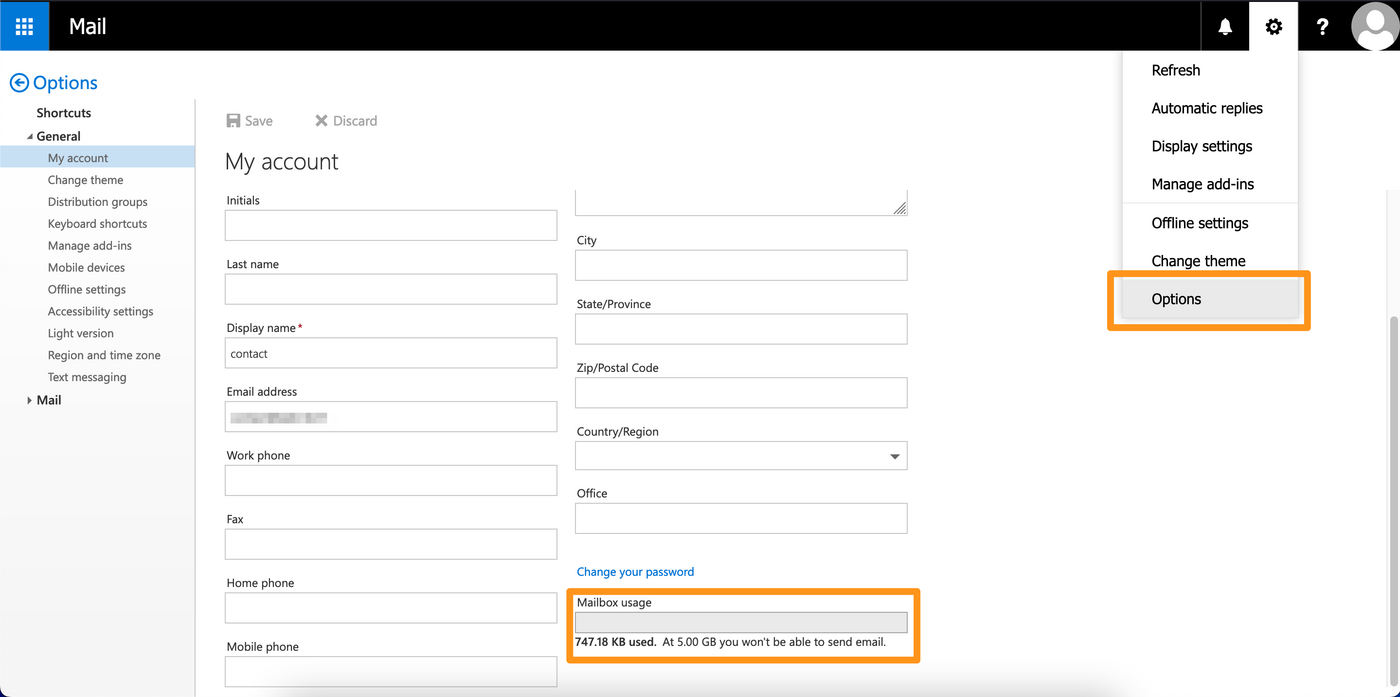
Task: Select Options in the settings menu
Action: coord(1176,299)
